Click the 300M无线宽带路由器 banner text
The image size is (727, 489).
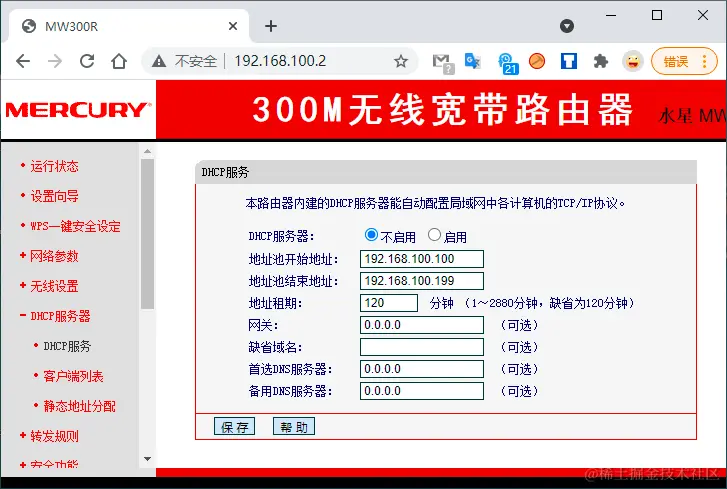[x=442, y=110]
